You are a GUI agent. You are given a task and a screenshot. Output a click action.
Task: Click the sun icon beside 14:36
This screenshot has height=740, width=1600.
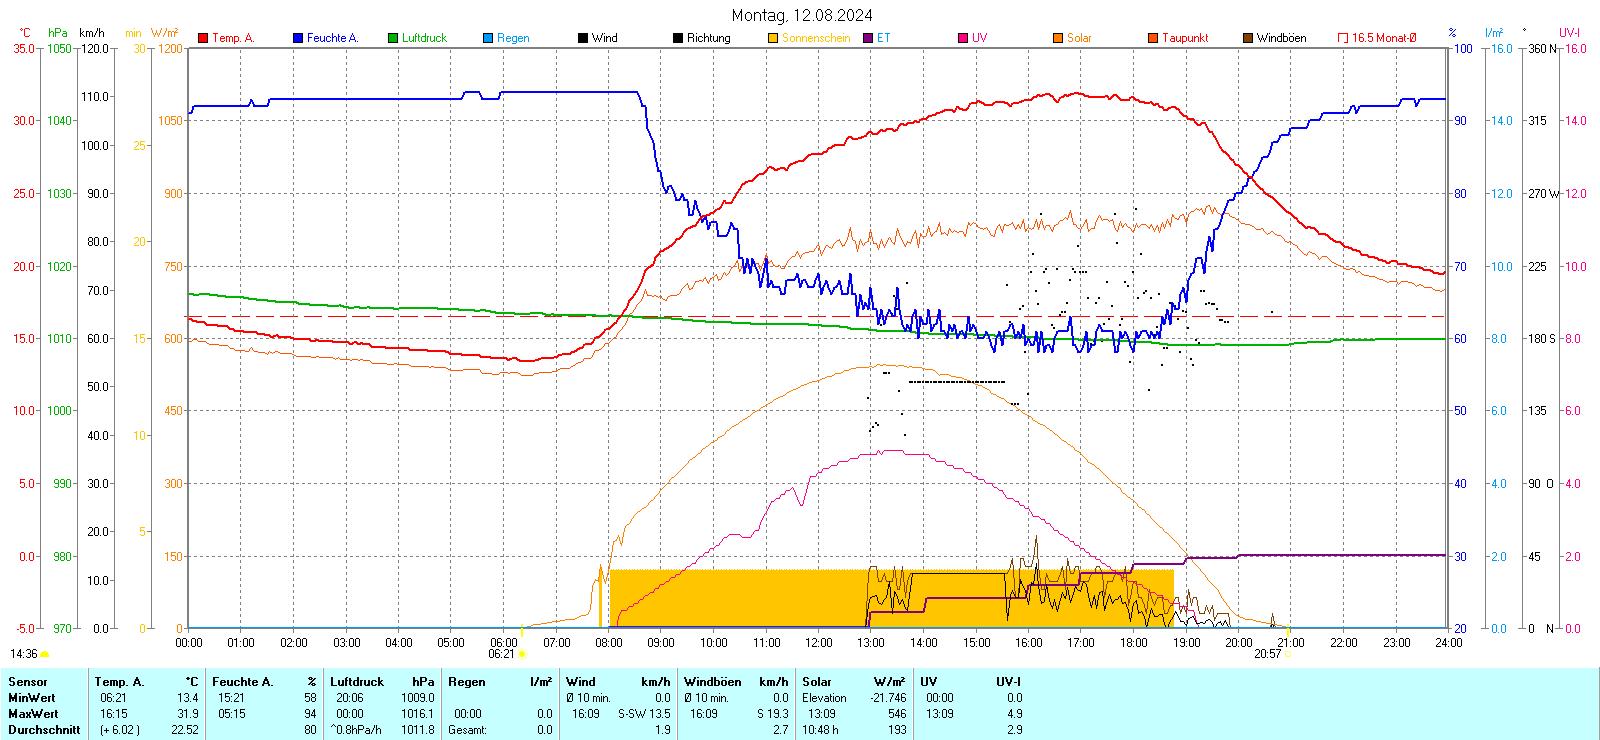(45, 654)
